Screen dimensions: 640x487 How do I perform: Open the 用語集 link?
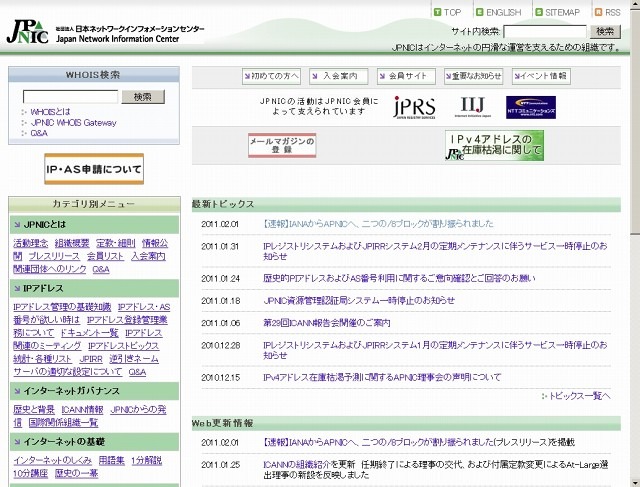[111, 461]
